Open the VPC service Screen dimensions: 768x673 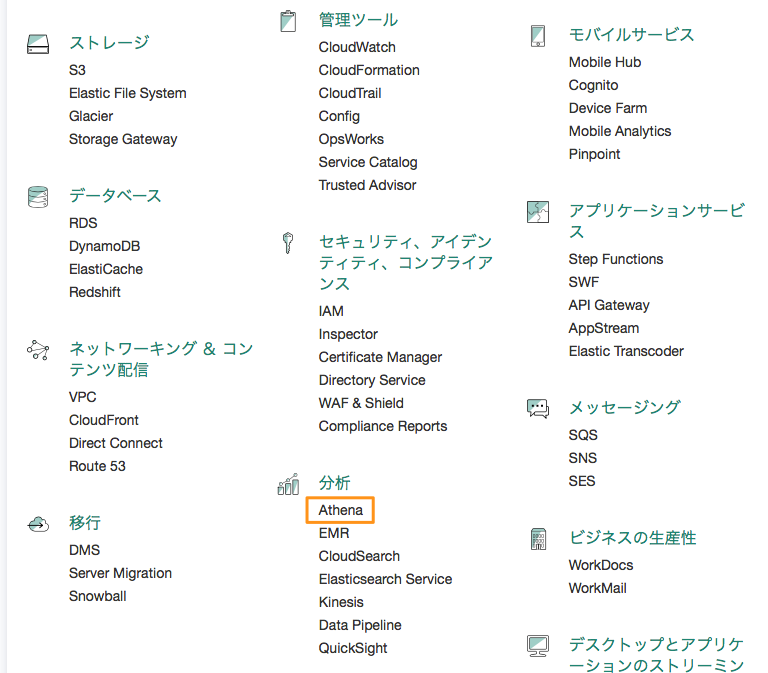(x=83, y=397)
